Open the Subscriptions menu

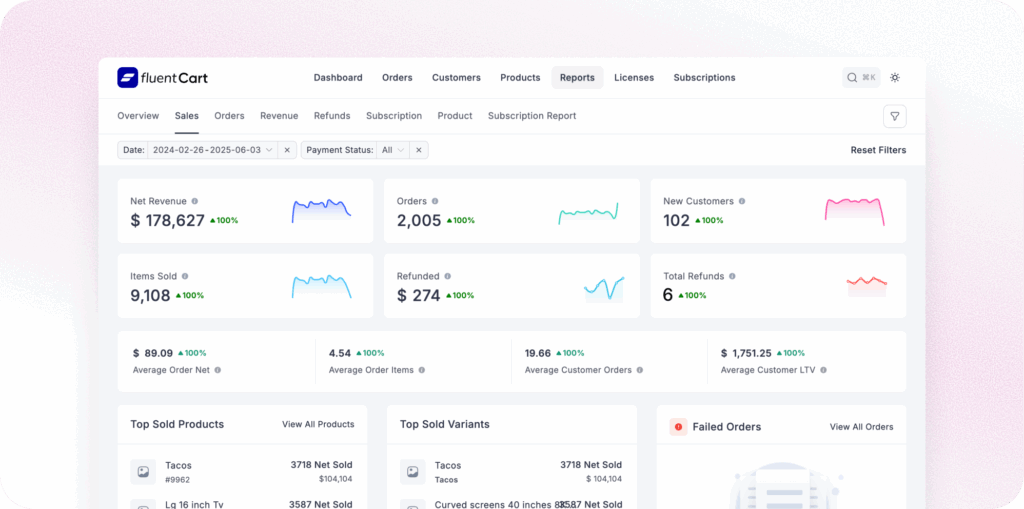pyautogui.click(x=704, y=78)
